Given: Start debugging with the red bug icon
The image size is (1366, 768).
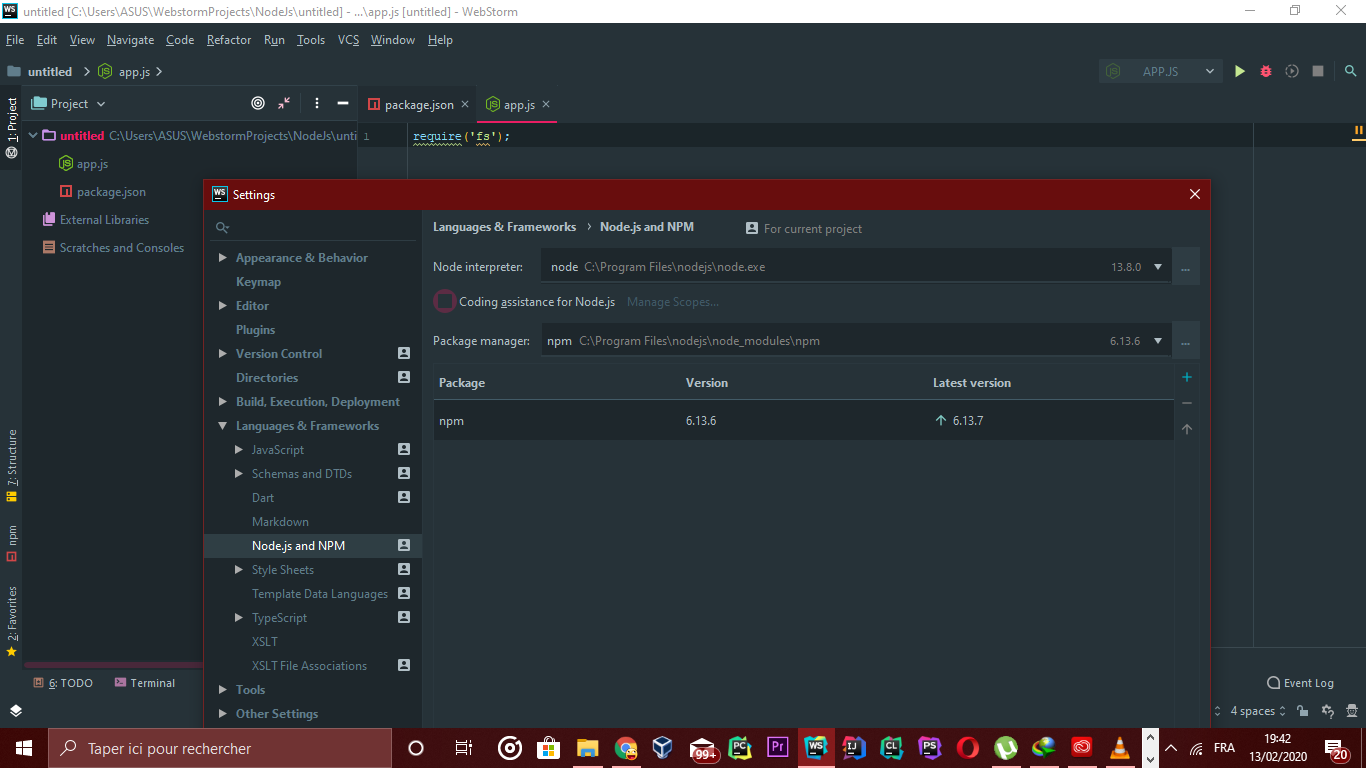Looking at the screenshot, I should click(x=1266, y=71).
